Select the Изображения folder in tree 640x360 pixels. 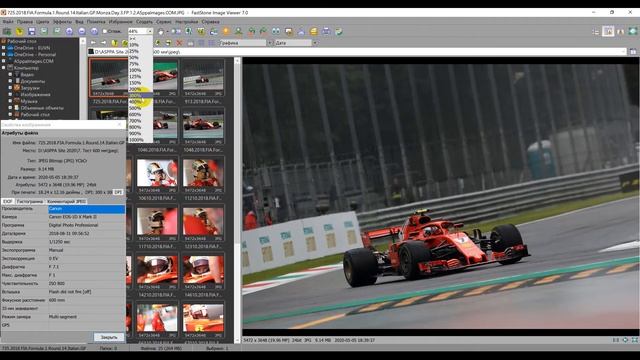36,95
